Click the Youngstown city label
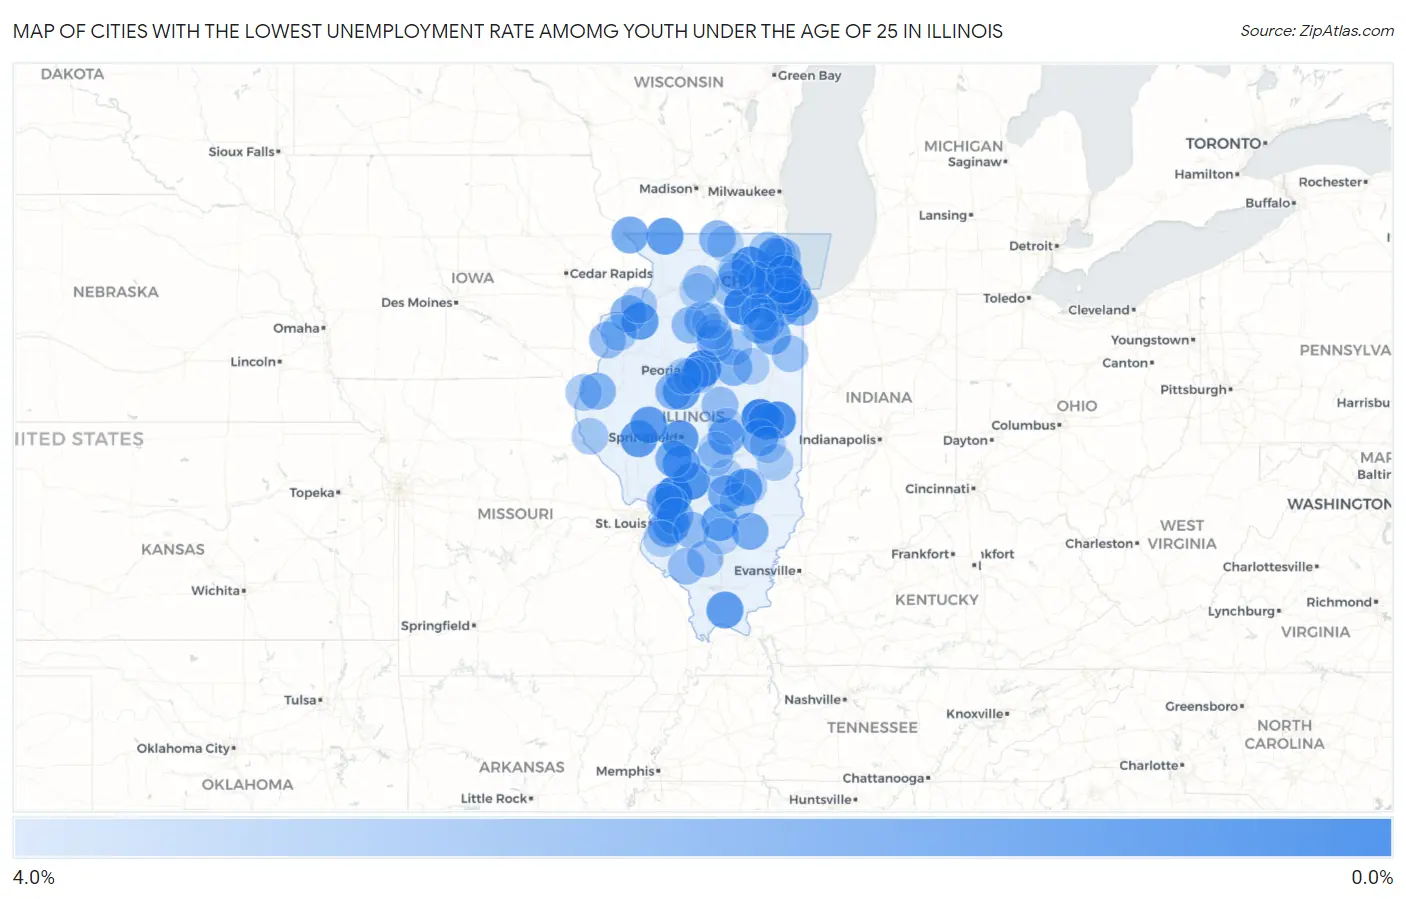Image resolution: width=1406 pixels, height=899 pixels. click(x=1152, y=340)
